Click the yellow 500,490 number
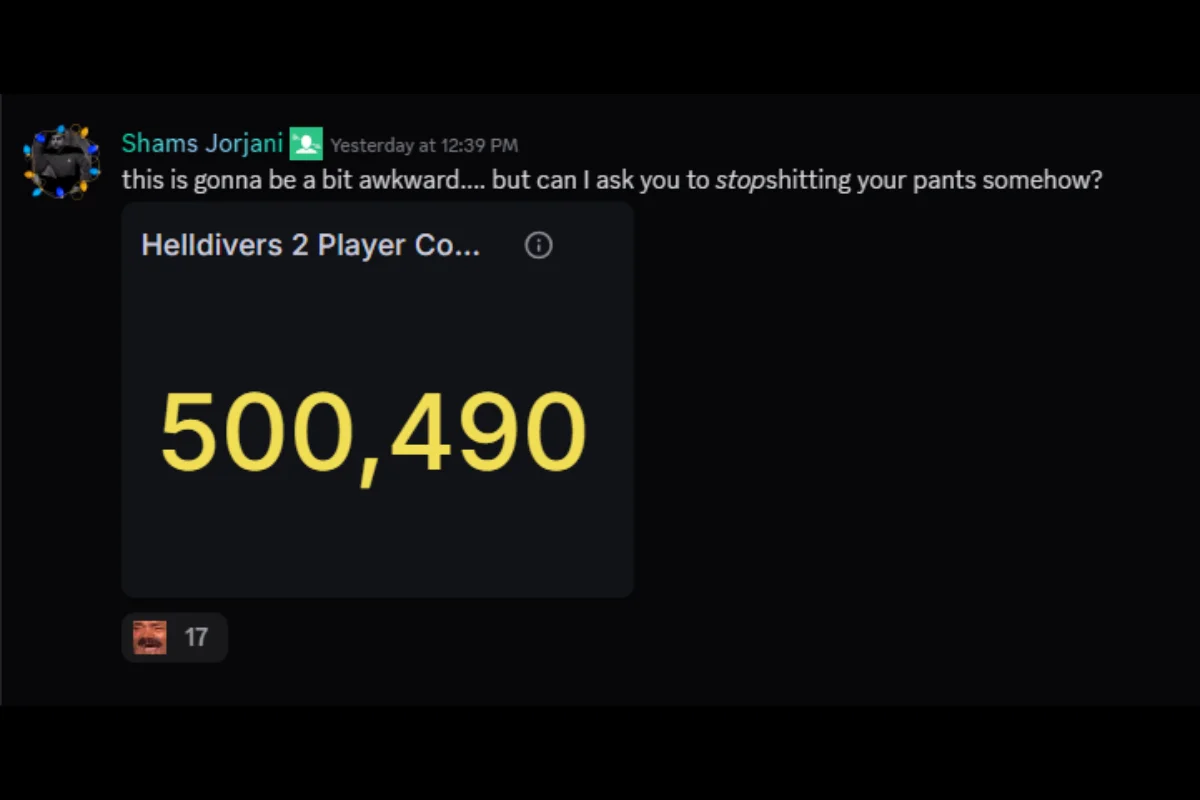 point(374,433)
